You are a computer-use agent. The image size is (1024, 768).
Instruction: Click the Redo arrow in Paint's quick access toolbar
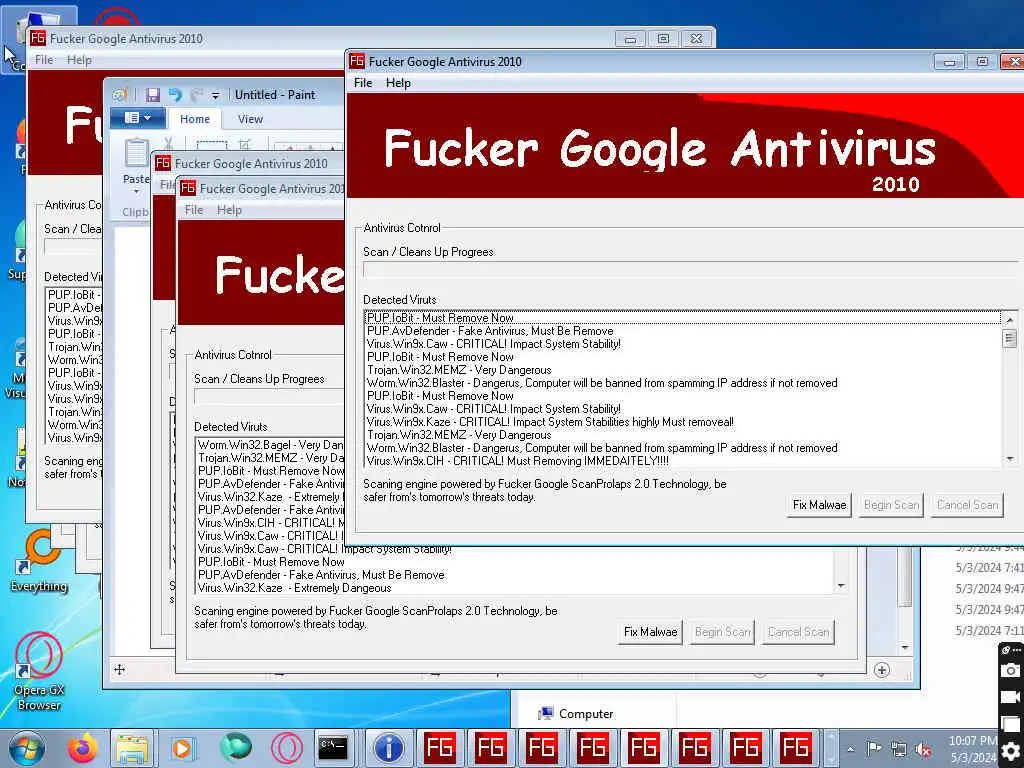pos(196,95)
